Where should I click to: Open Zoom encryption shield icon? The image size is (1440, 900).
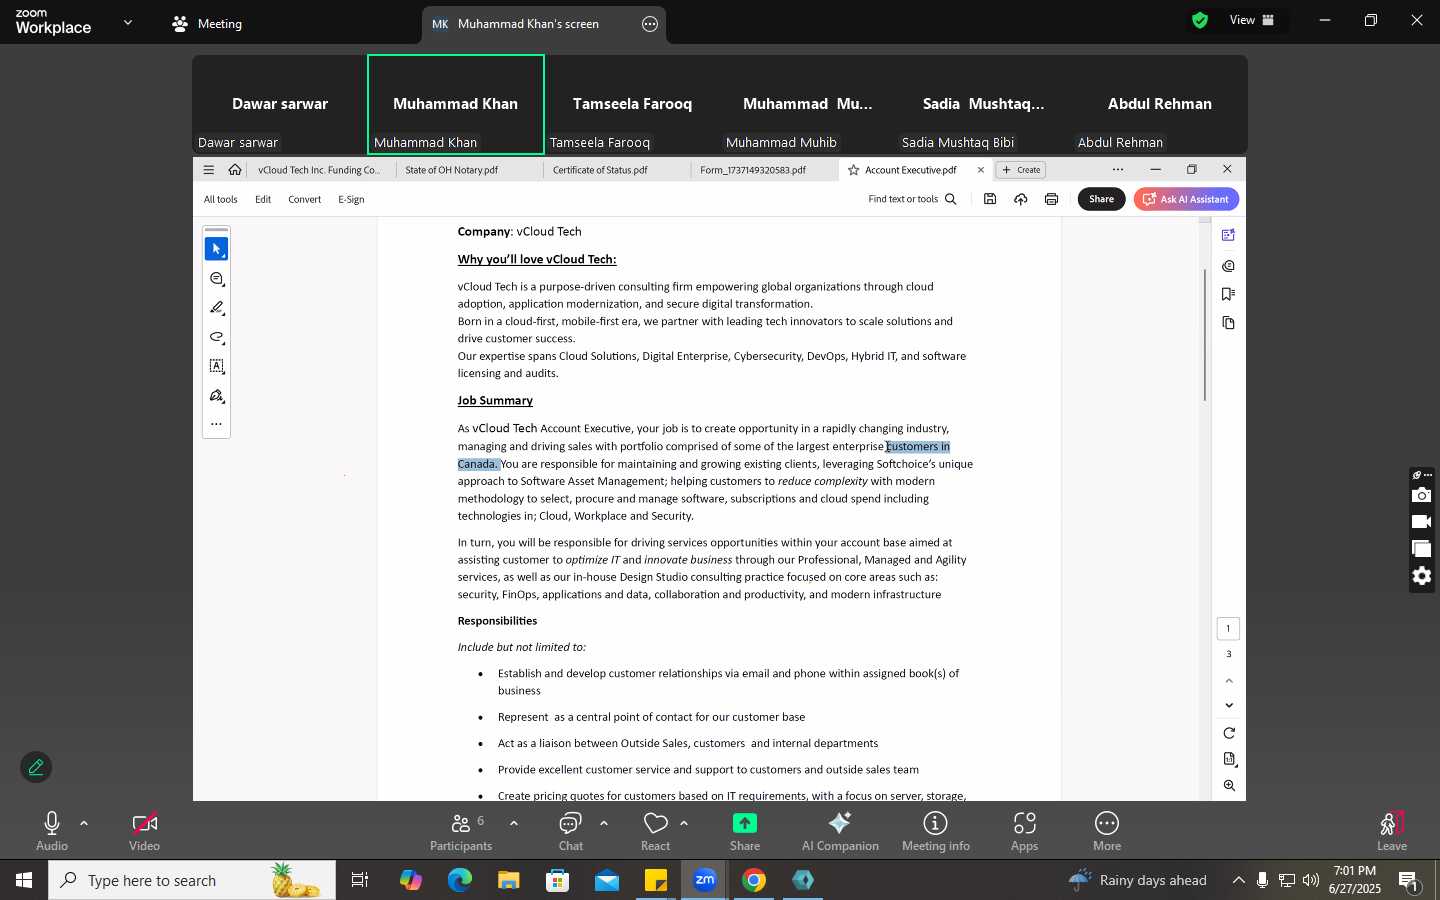[x=1200, y=20]
